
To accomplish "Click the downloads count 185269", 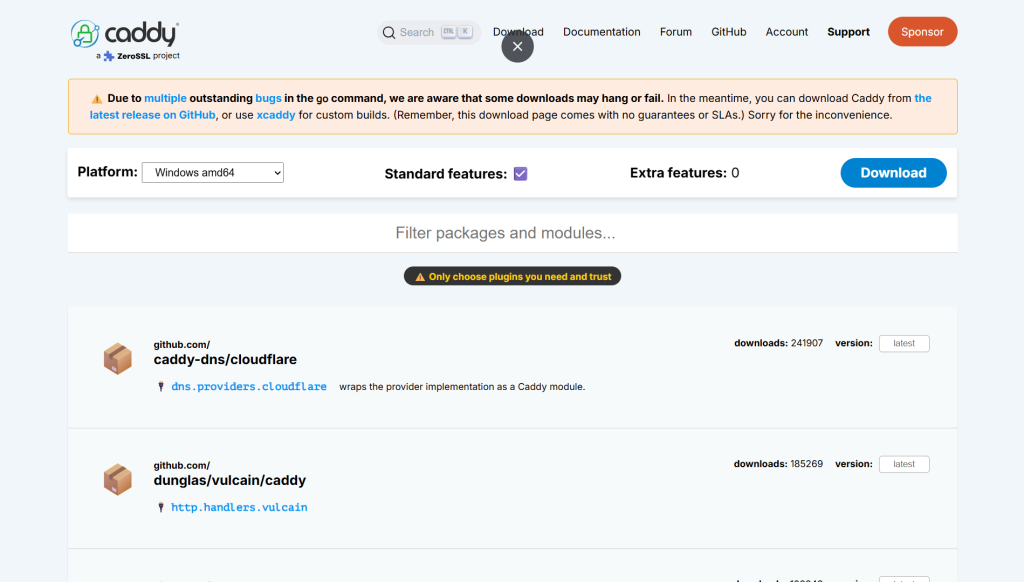I will (x=807, y=464).
